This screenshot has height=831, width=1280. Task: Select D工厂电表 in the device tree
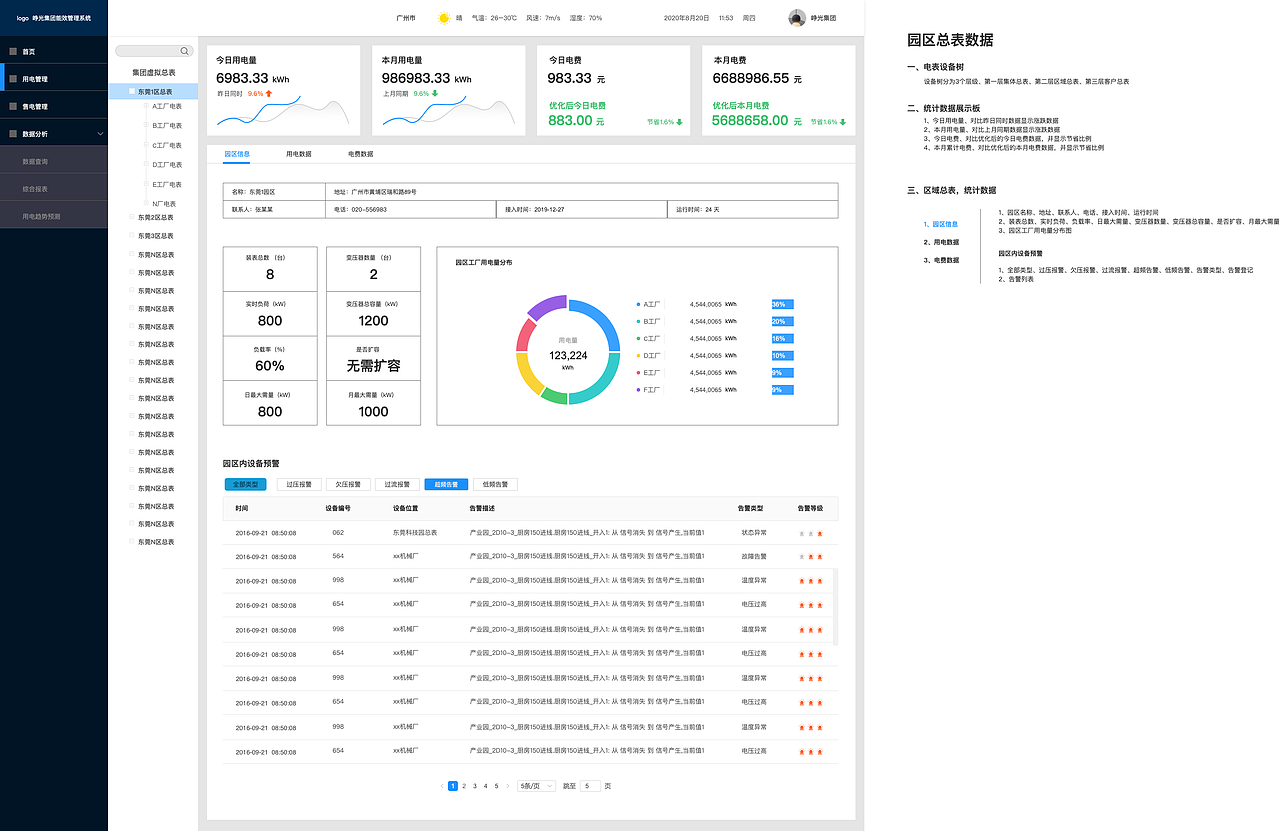[x=167, y=165]
